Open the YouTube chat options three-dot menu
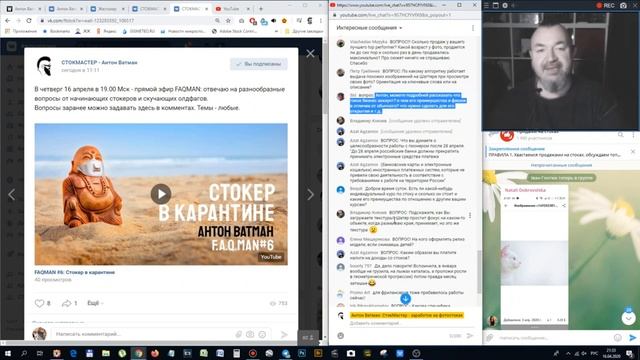 point(473,28)
